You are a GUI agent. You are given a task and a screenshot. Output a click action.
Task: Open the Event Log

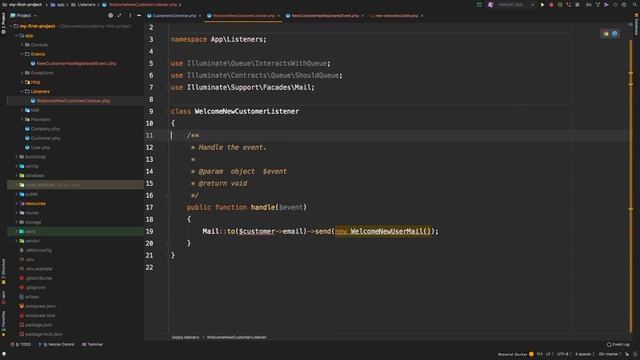618,344
